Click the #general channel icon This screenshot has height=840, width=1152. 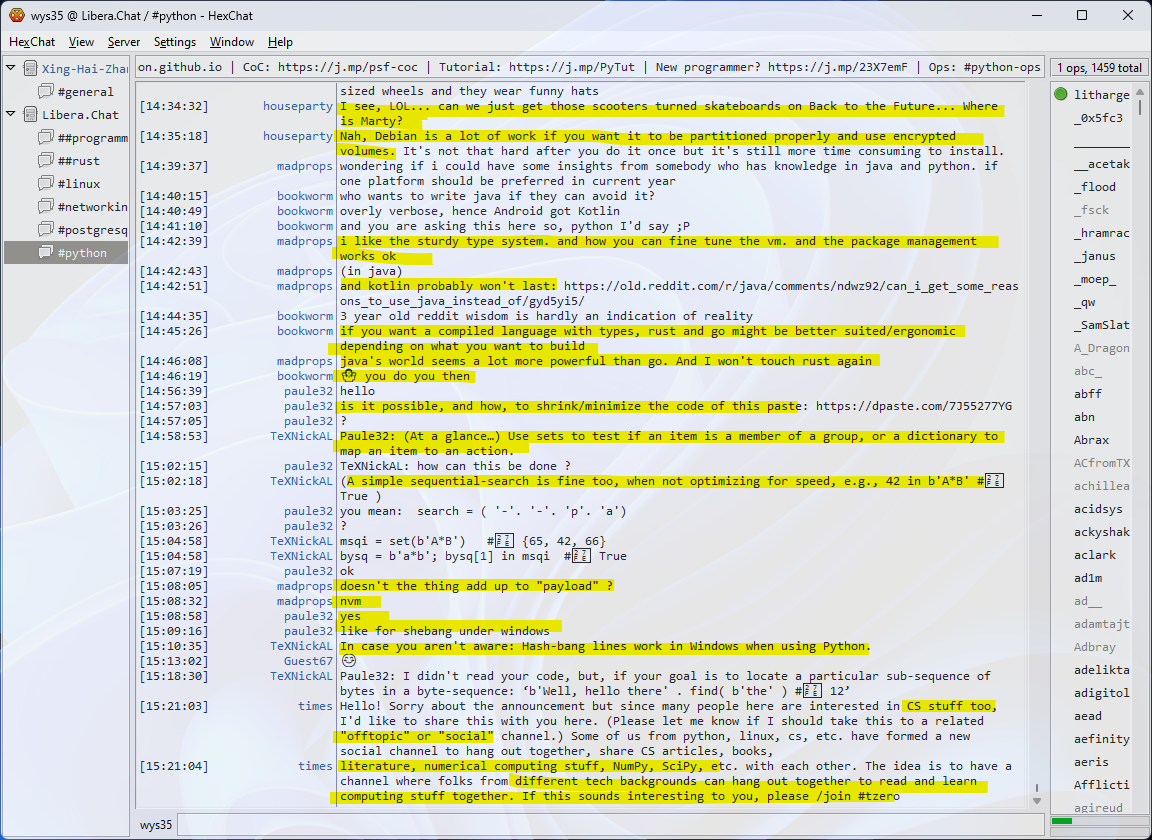(45, 92)
